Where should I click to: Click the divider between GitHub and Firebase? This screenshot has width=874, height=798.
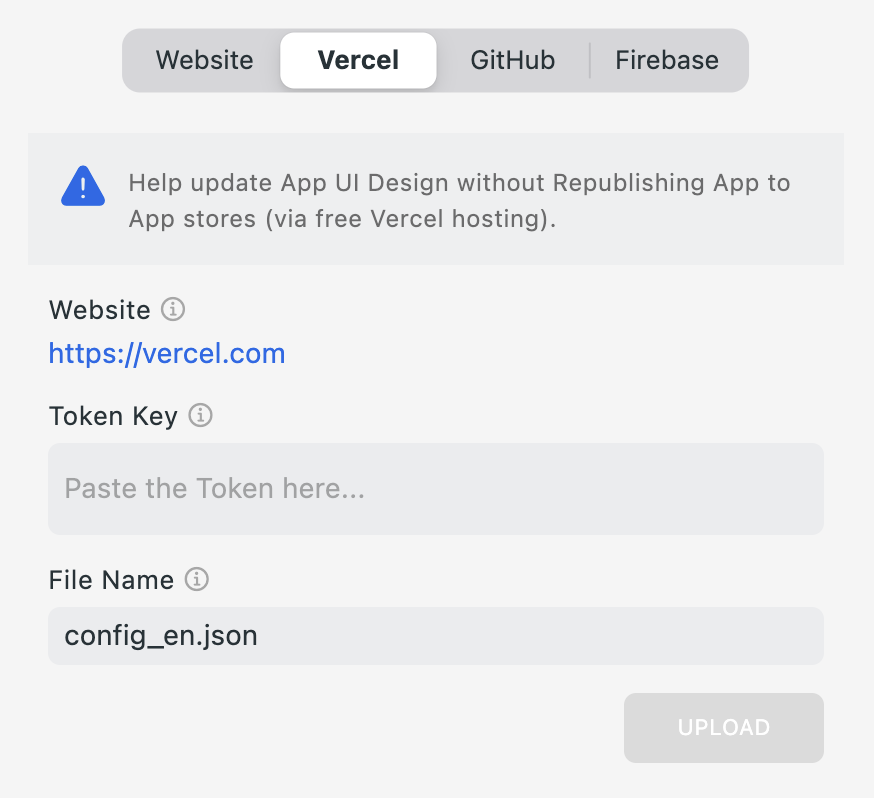coord(590,60)
